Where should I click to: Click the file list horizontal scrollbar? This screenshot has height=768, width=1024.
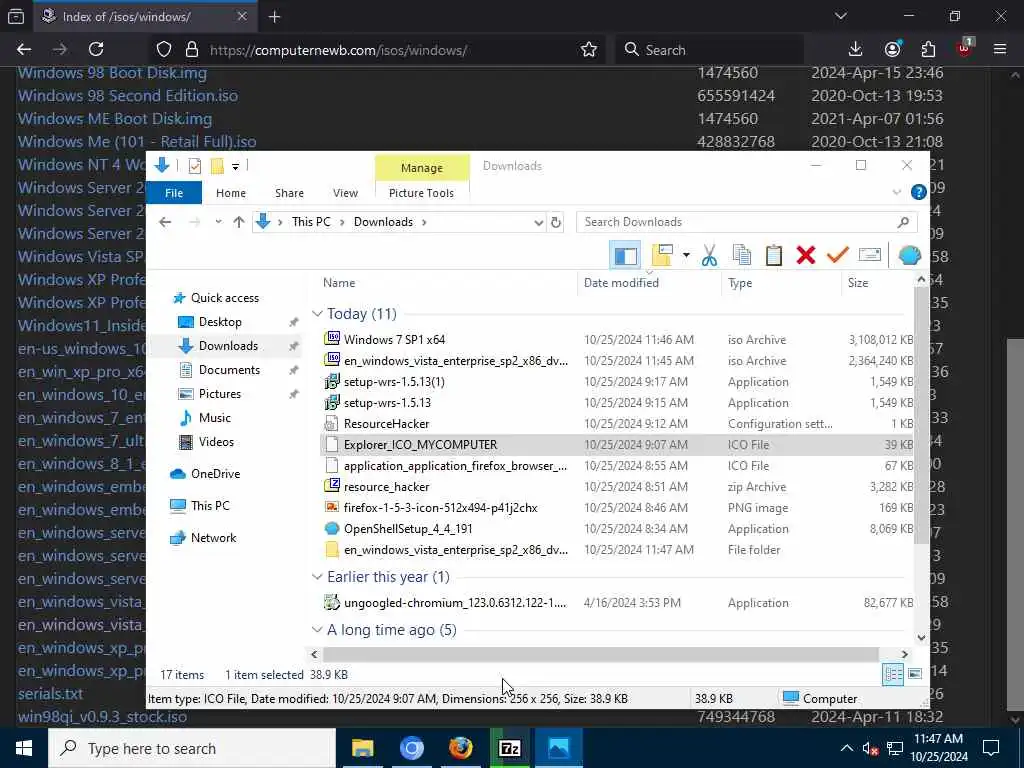point(601,654)
